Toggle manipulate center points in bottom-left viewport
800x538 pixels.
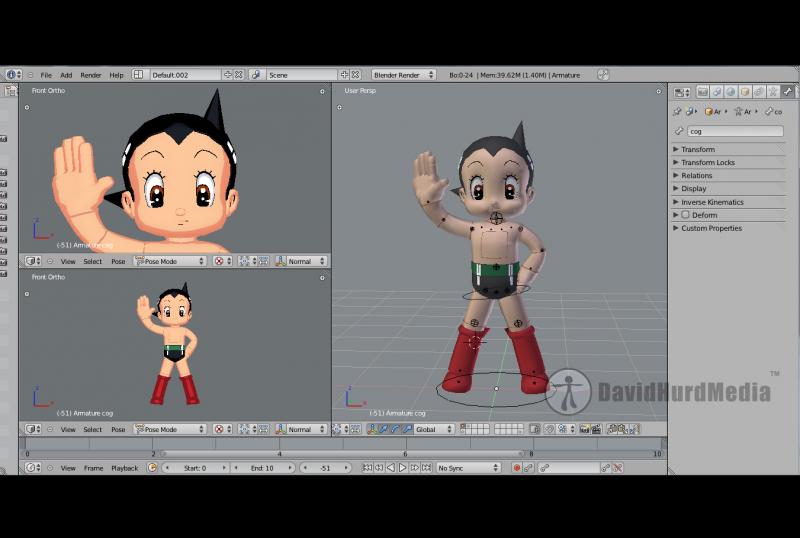pyautogui.click(x=263, y=429)
